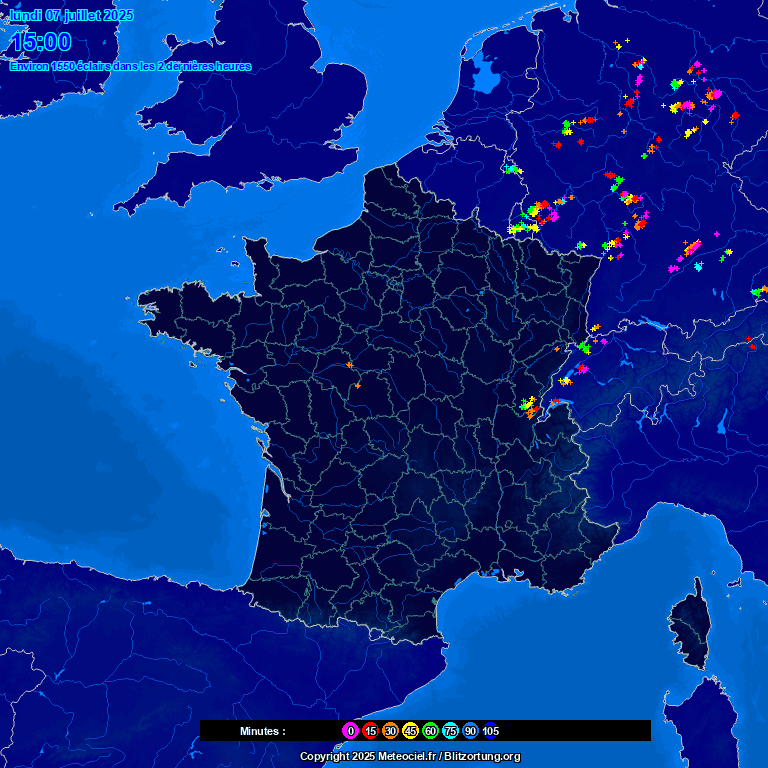Click the dark blue 105 minutes legend swatch
The image size is (768, 768).
(x=491, y=731)
